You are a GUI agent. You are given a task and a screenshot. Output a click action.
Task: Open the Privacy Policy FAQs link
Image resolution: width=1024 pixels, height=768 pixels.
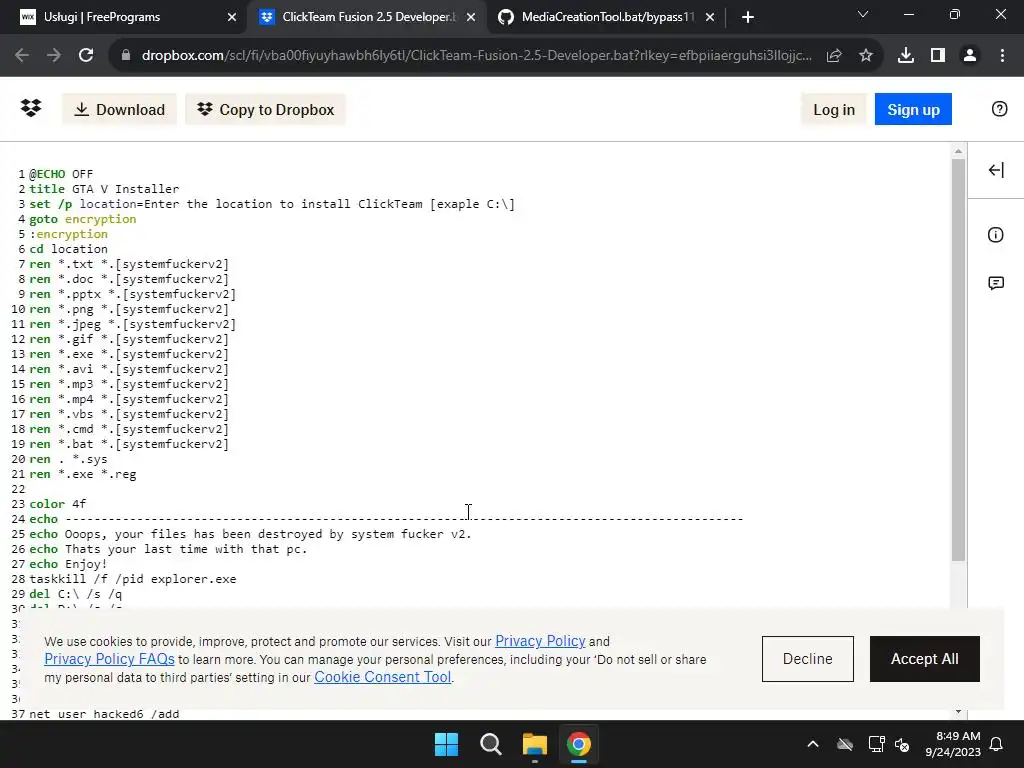click(x=109, y=659)
